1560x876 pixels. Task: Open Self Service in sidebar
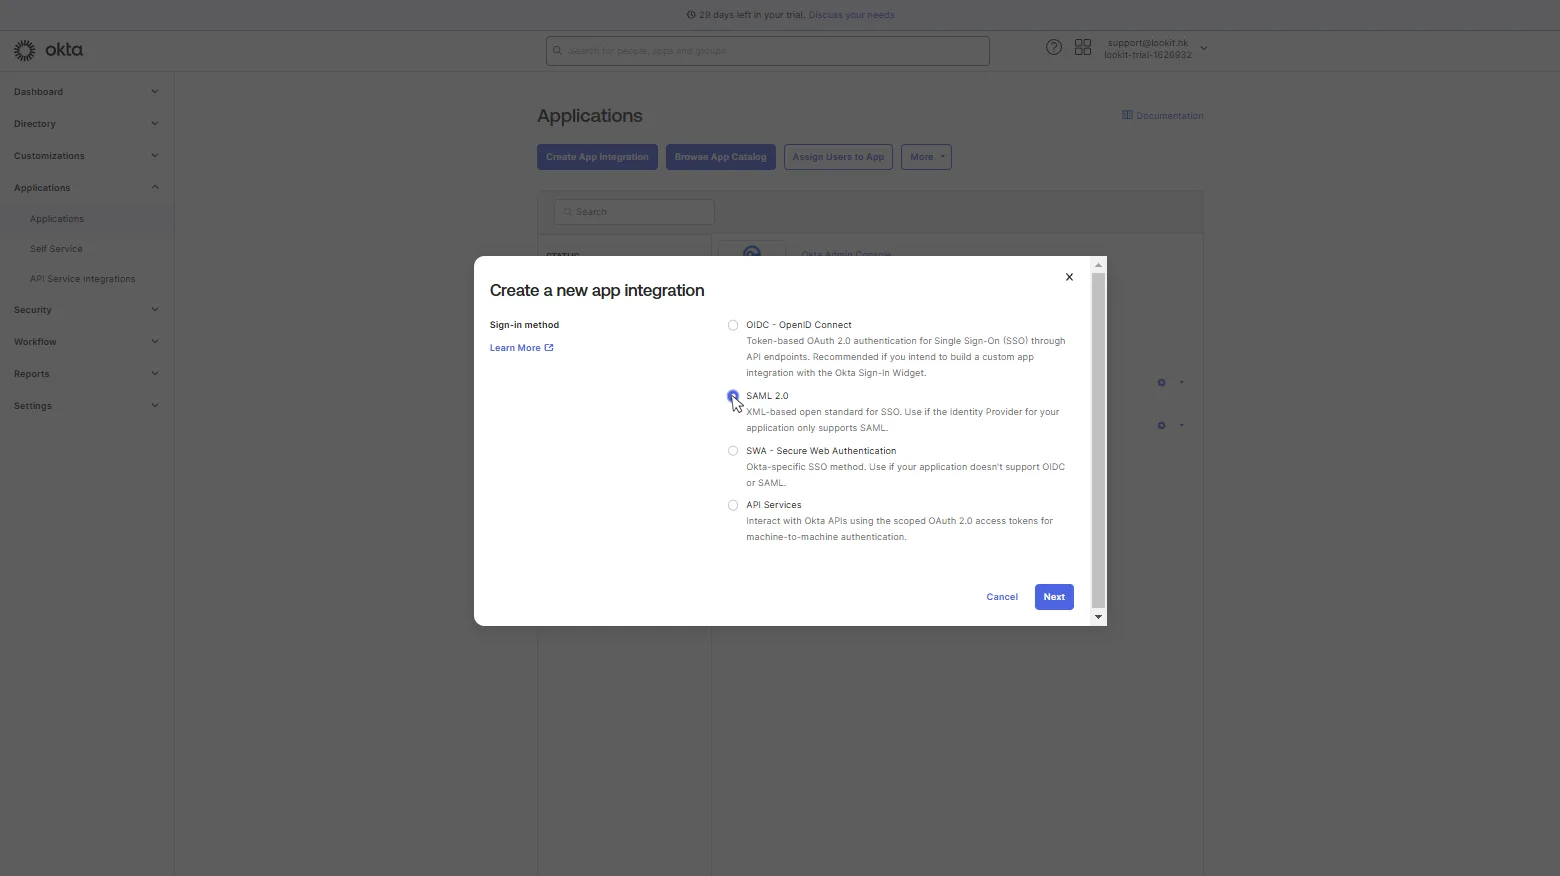[56, 249]
